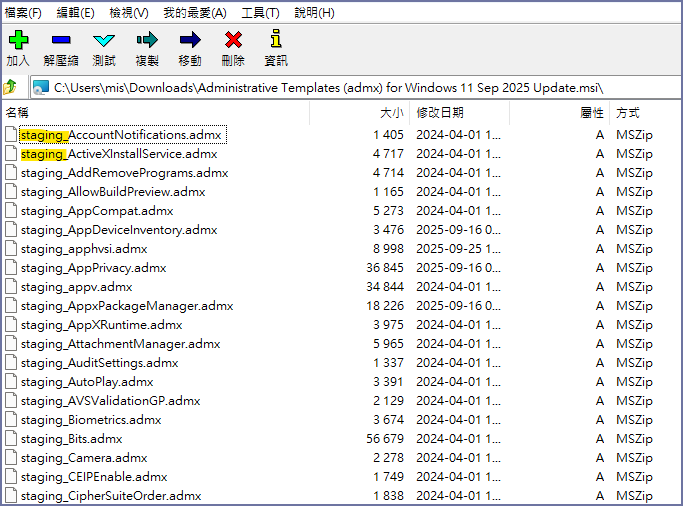
Task: Click the Copy (複製) arrow icon
Action: point(147,41)
